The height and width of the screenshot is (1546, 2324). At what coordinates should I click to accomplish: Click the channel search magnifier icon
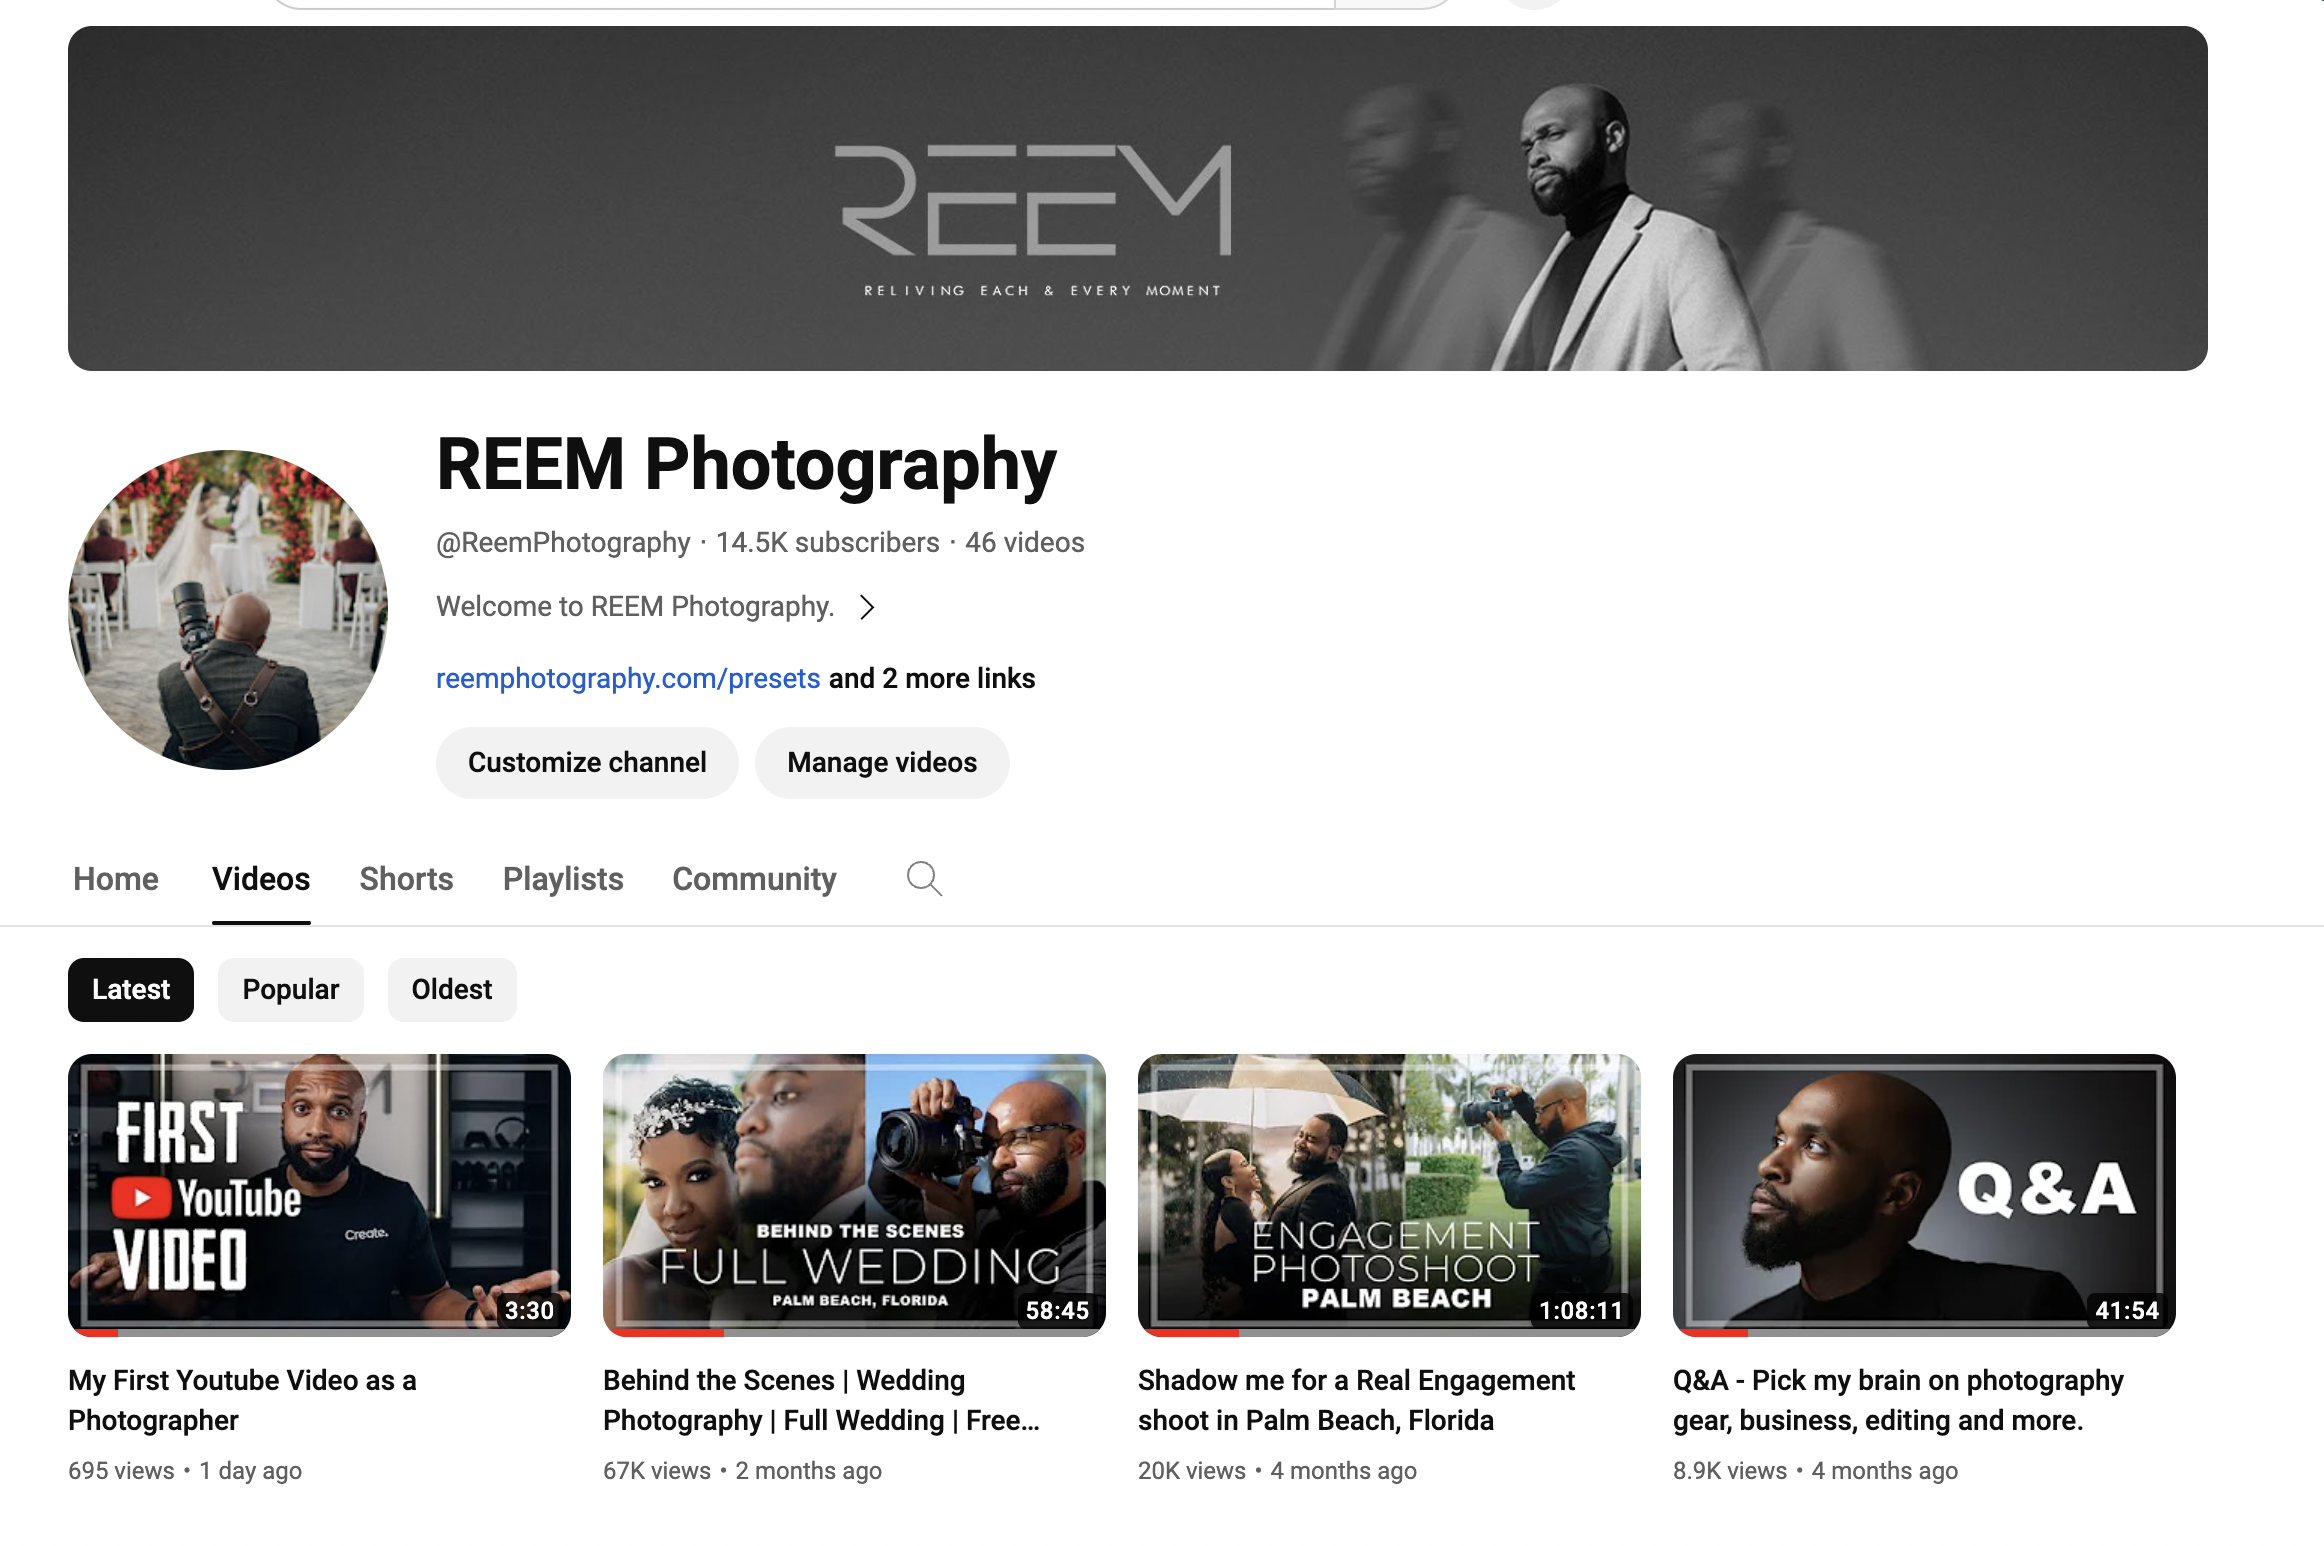[924, 879]
